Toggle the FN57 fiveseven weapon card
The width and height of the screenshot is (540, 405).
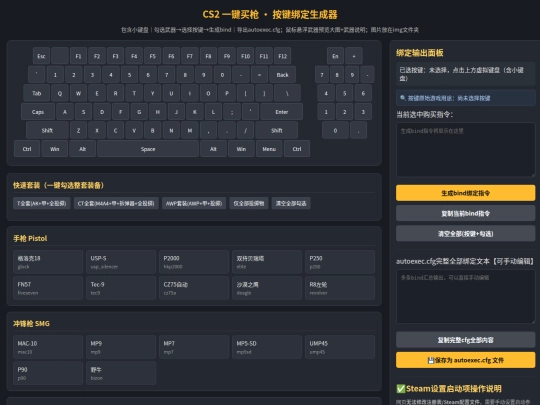tap(48, 288)
